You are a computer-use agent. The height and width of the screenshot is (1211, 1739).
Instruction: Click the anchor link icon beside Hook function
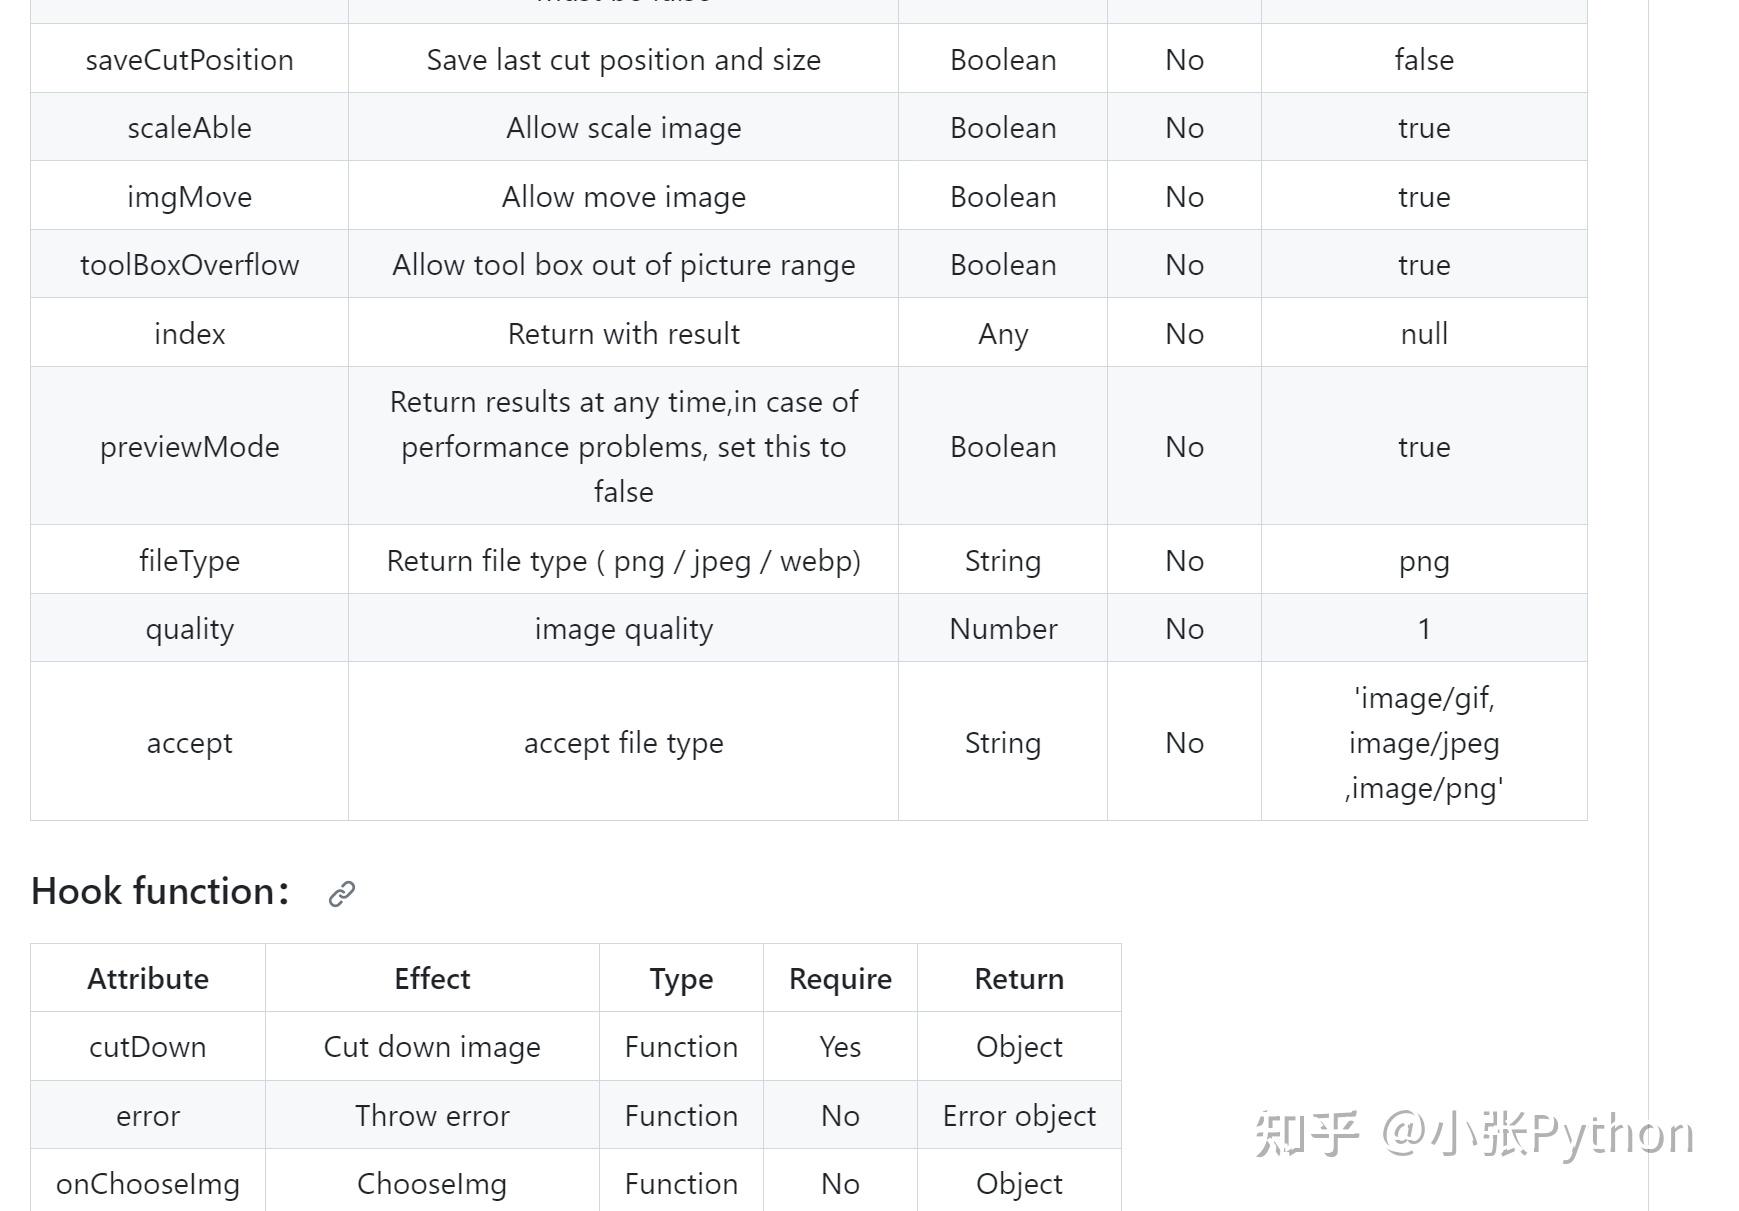(x=342, y=893)
